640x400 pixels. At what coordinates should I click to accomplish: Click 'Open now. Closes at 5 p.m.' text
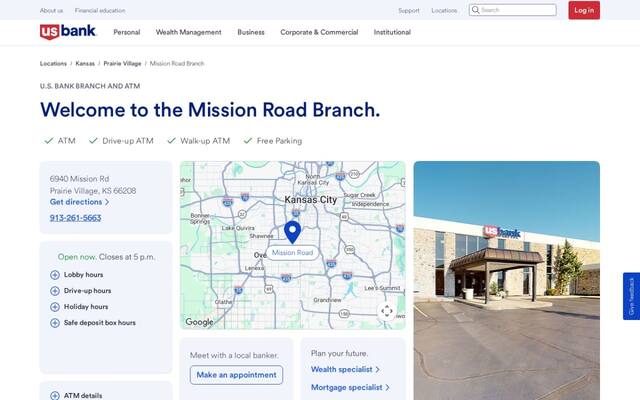(106, 257)
